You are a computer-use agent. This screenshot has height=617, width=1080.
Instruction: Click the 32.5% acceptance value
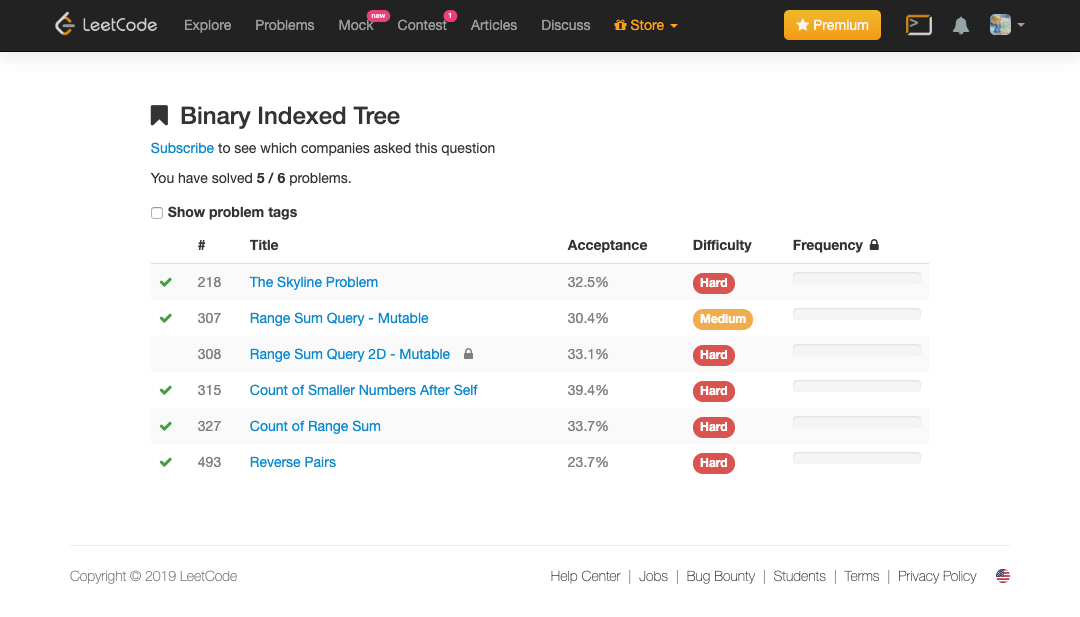tap(588, 282)
